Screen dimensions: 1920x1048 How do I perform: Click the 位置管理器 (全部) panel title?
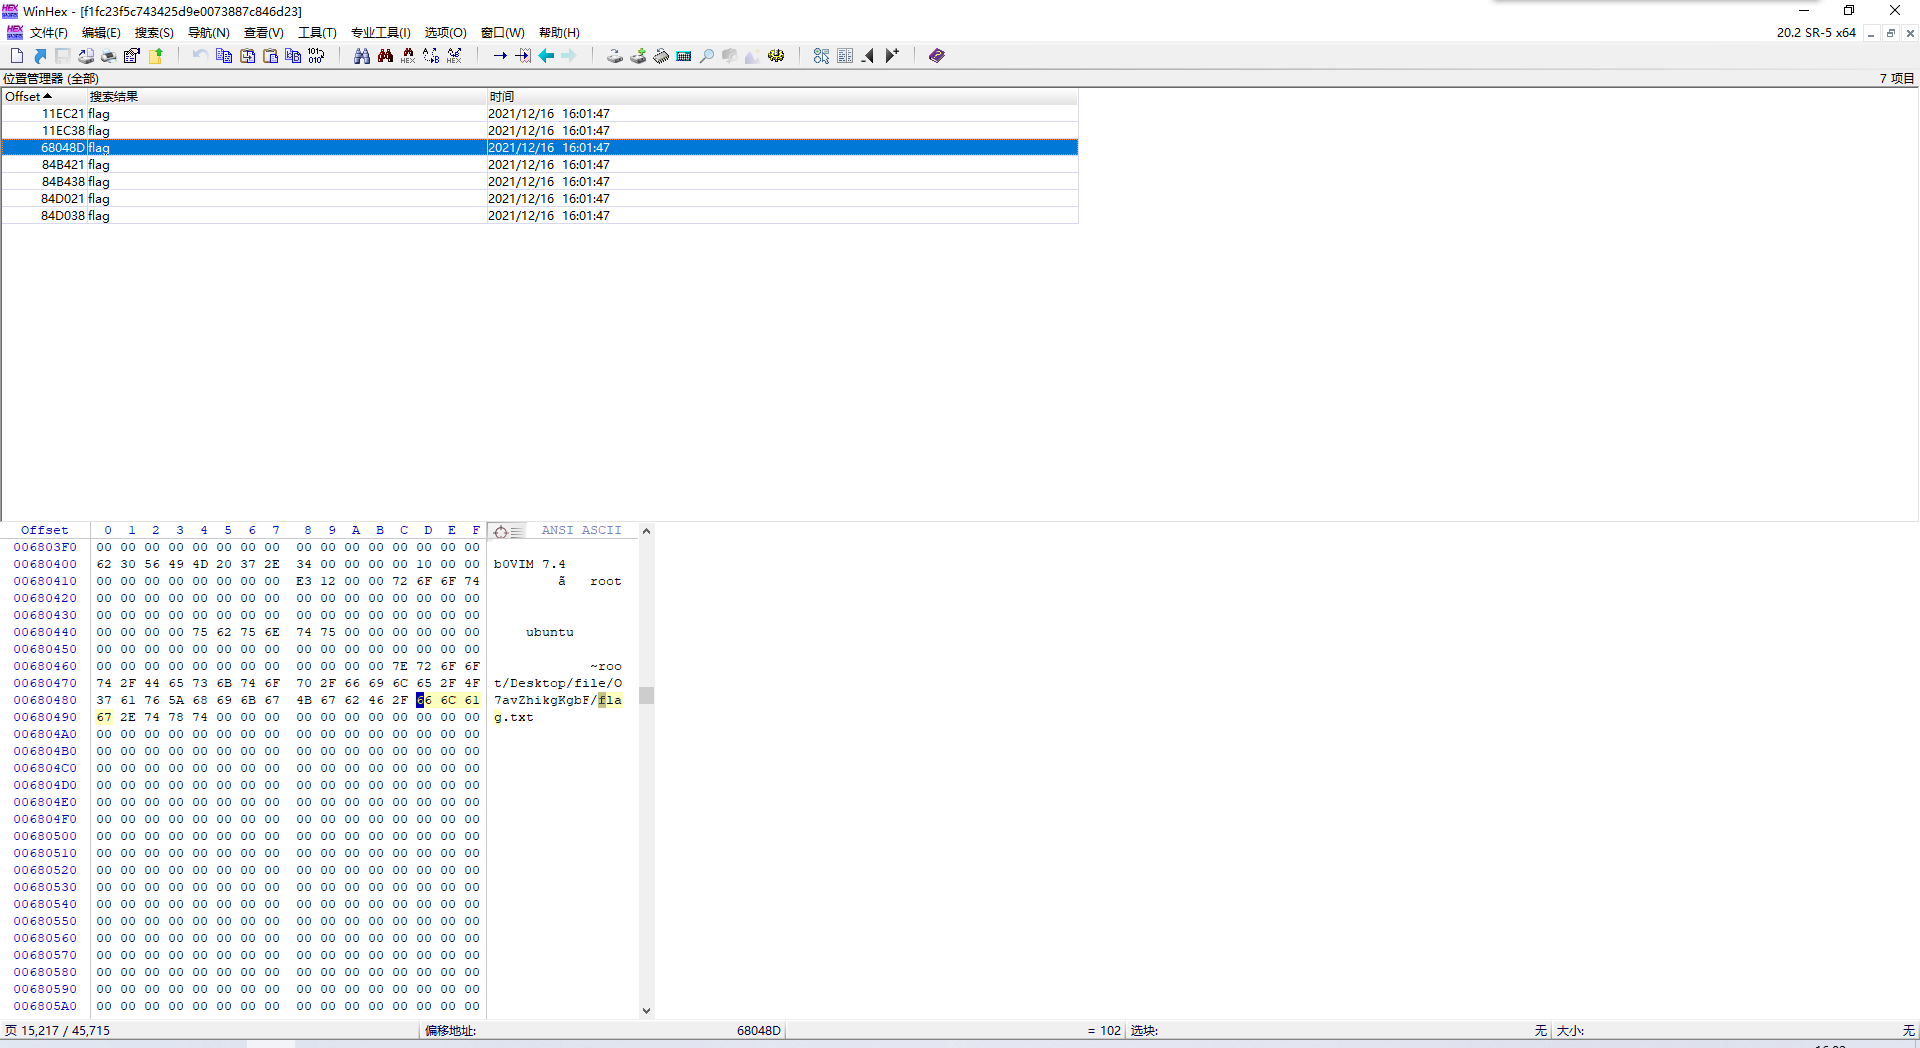click(x=51, y=79)
